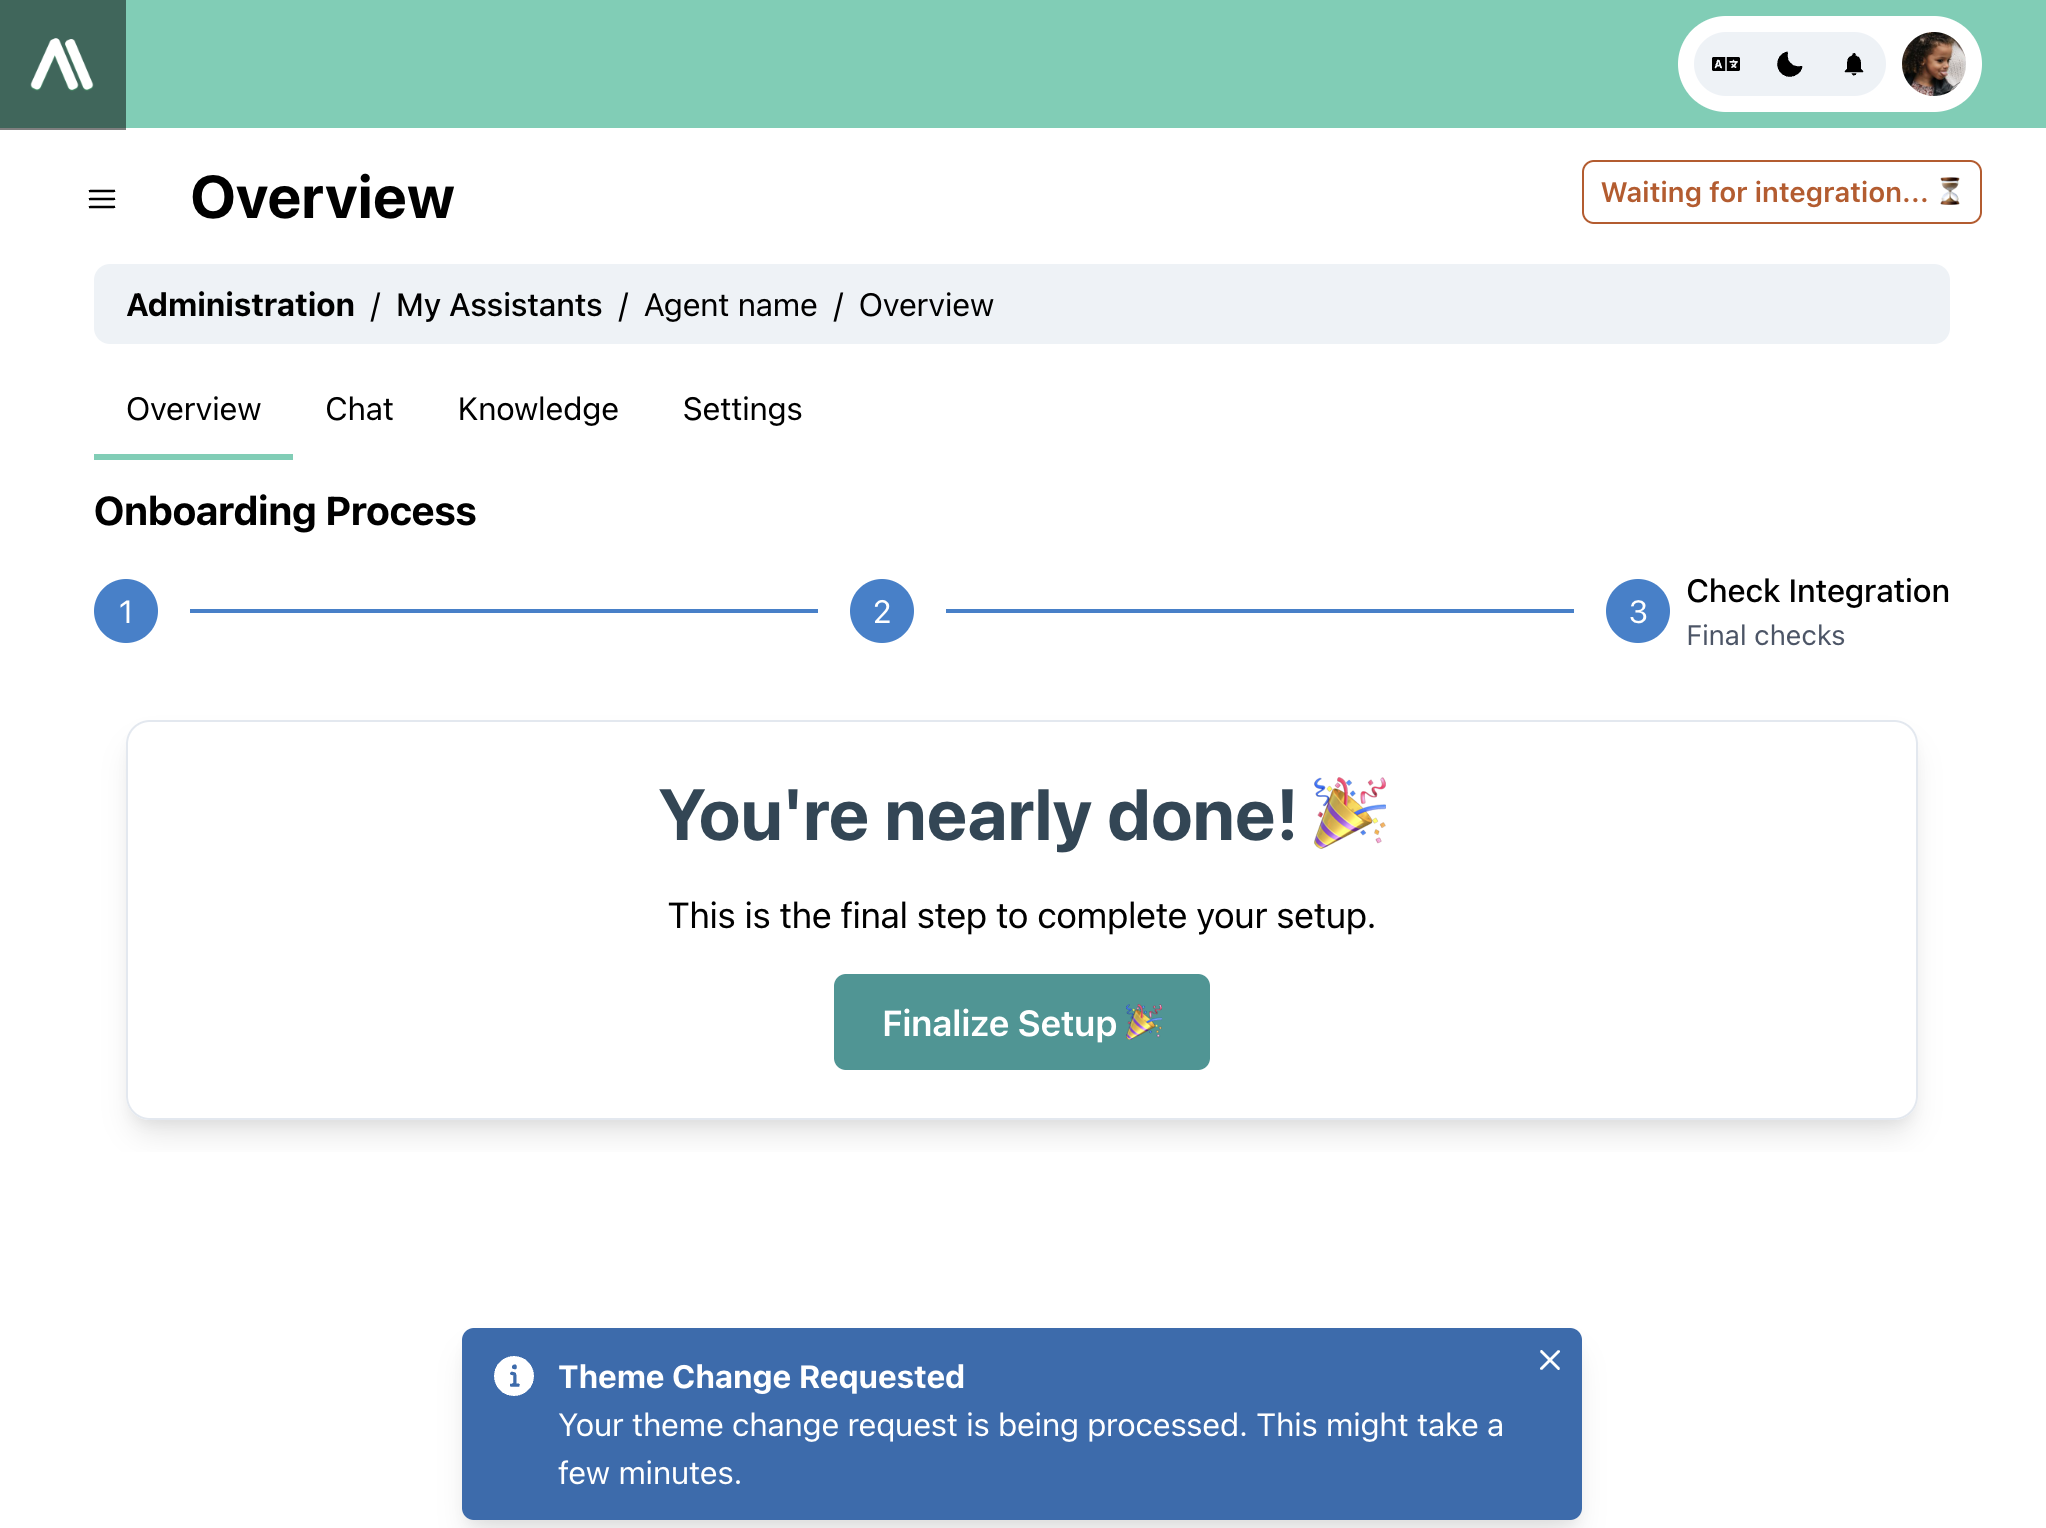Click step 3 Check Integration circle
2046x1528 pixels.
click(x=1638, y=610)
